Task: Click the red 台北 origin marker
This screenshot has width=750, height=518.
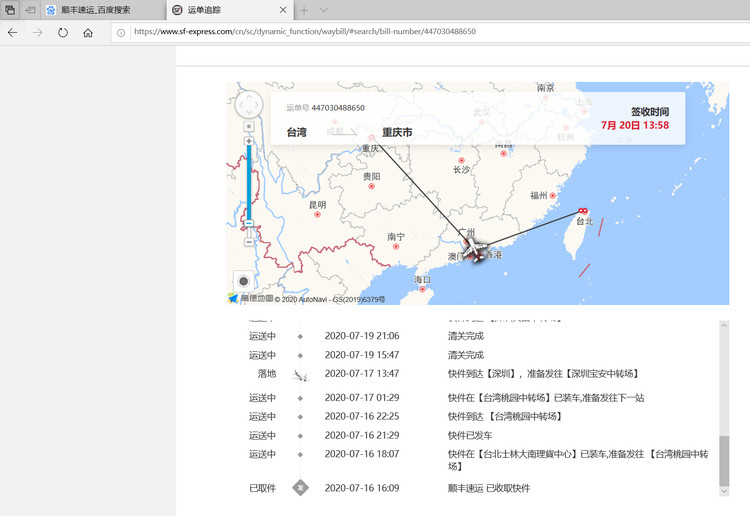Action: click(x=583, y=211)
